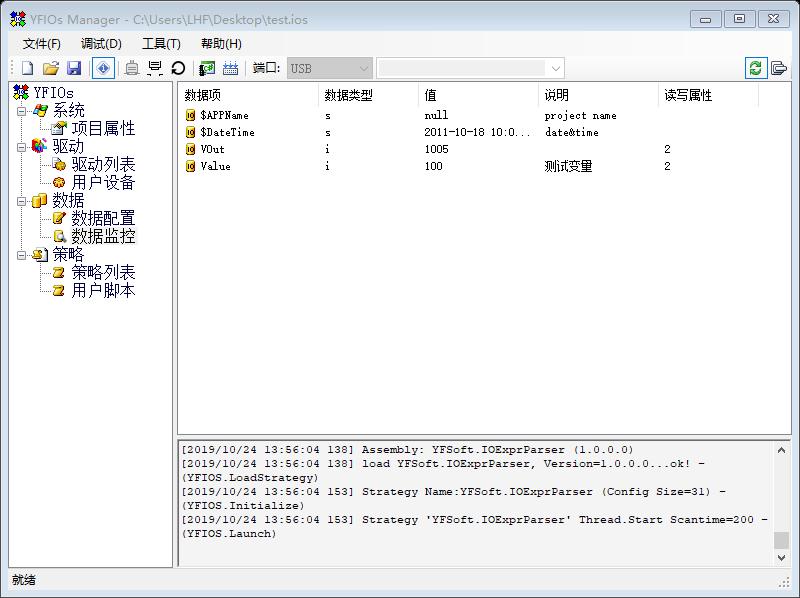Click the log panel scroll down arrow
Viewport: 800px width, 598px height.
pyautogui.click(x=781, y=558)
